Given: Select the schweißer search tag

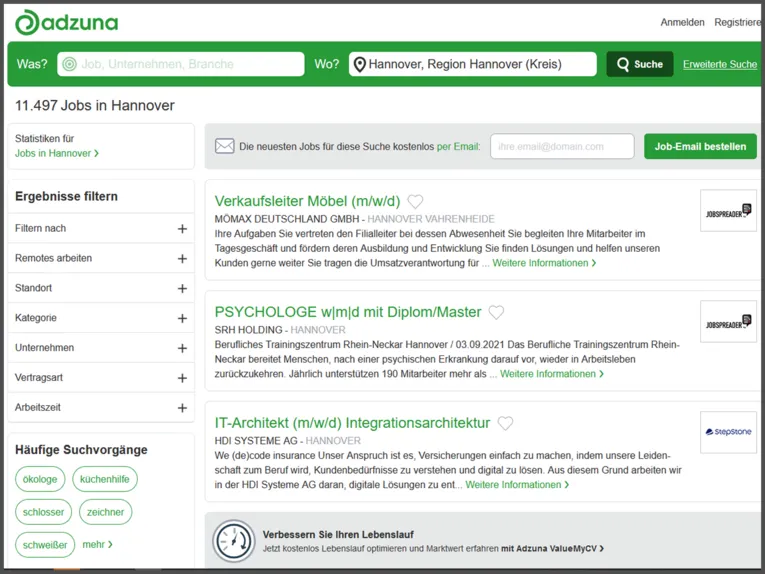Looking at the screenshot, I should coord(45,545).
